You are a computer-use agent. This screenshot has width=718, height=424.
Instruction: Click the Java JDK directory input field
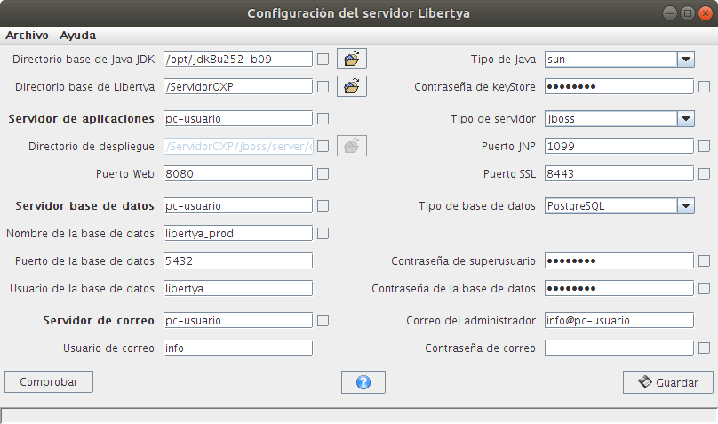(x=238, y=59)
